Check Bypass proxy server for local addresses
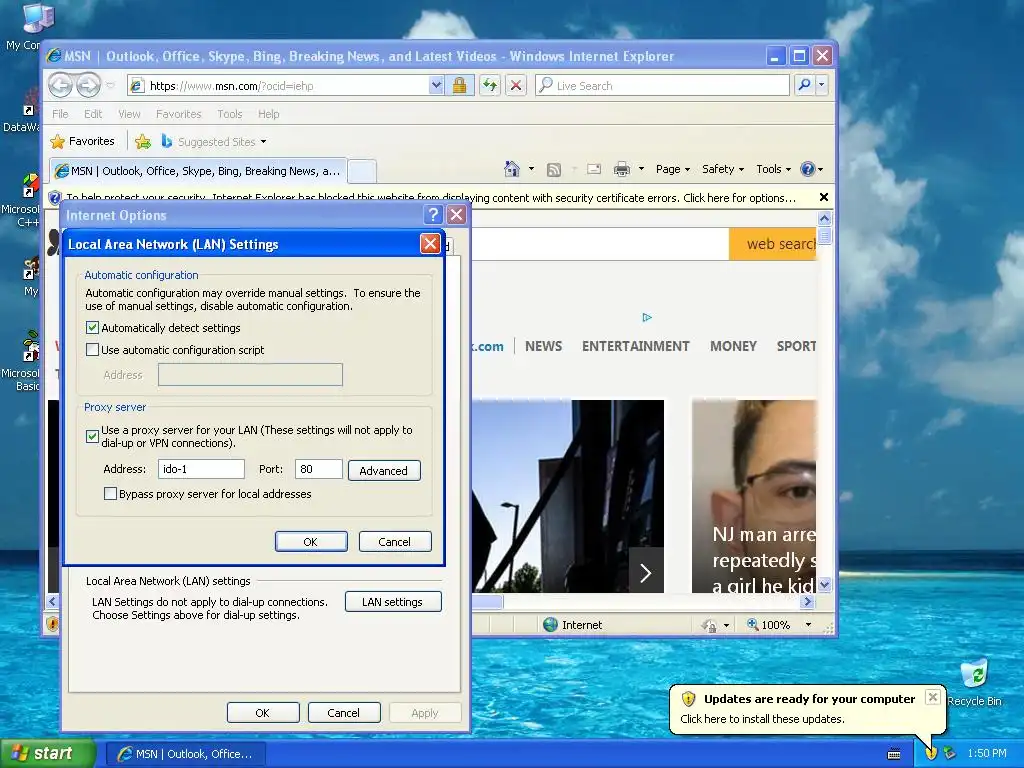Screen dimensions: 1024x768 click(x=110, y=494)
